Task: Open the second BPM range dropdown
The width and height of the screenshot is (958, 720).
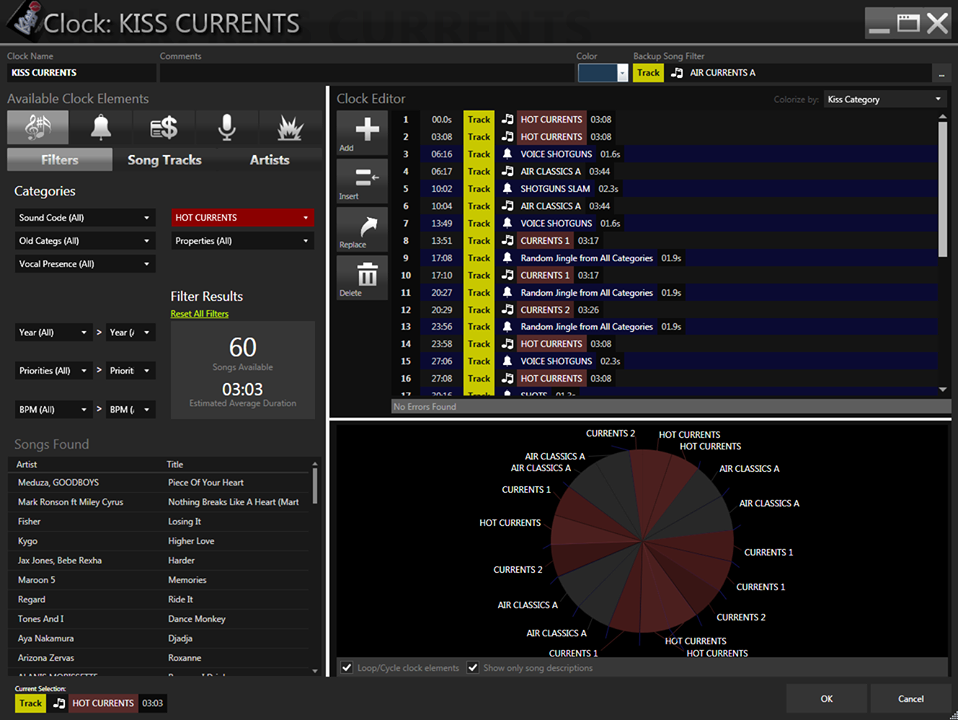Action: [x=130, y=410]
